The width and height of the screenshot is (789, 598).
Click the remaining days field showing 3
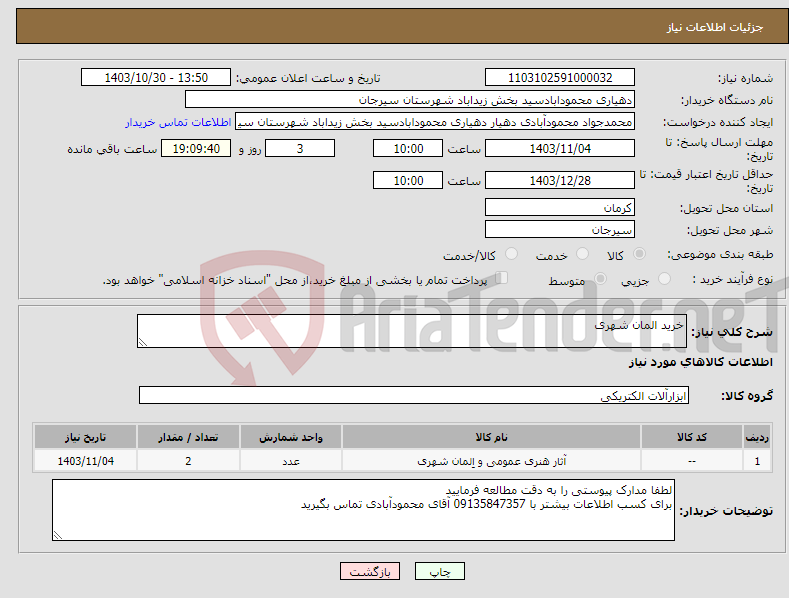click(x=300, y=148)
